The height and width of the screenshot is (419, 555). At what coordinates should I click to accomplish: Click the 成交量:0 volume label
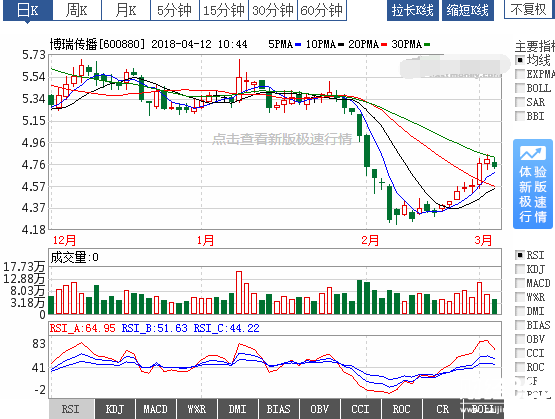(x=74, y=257)
